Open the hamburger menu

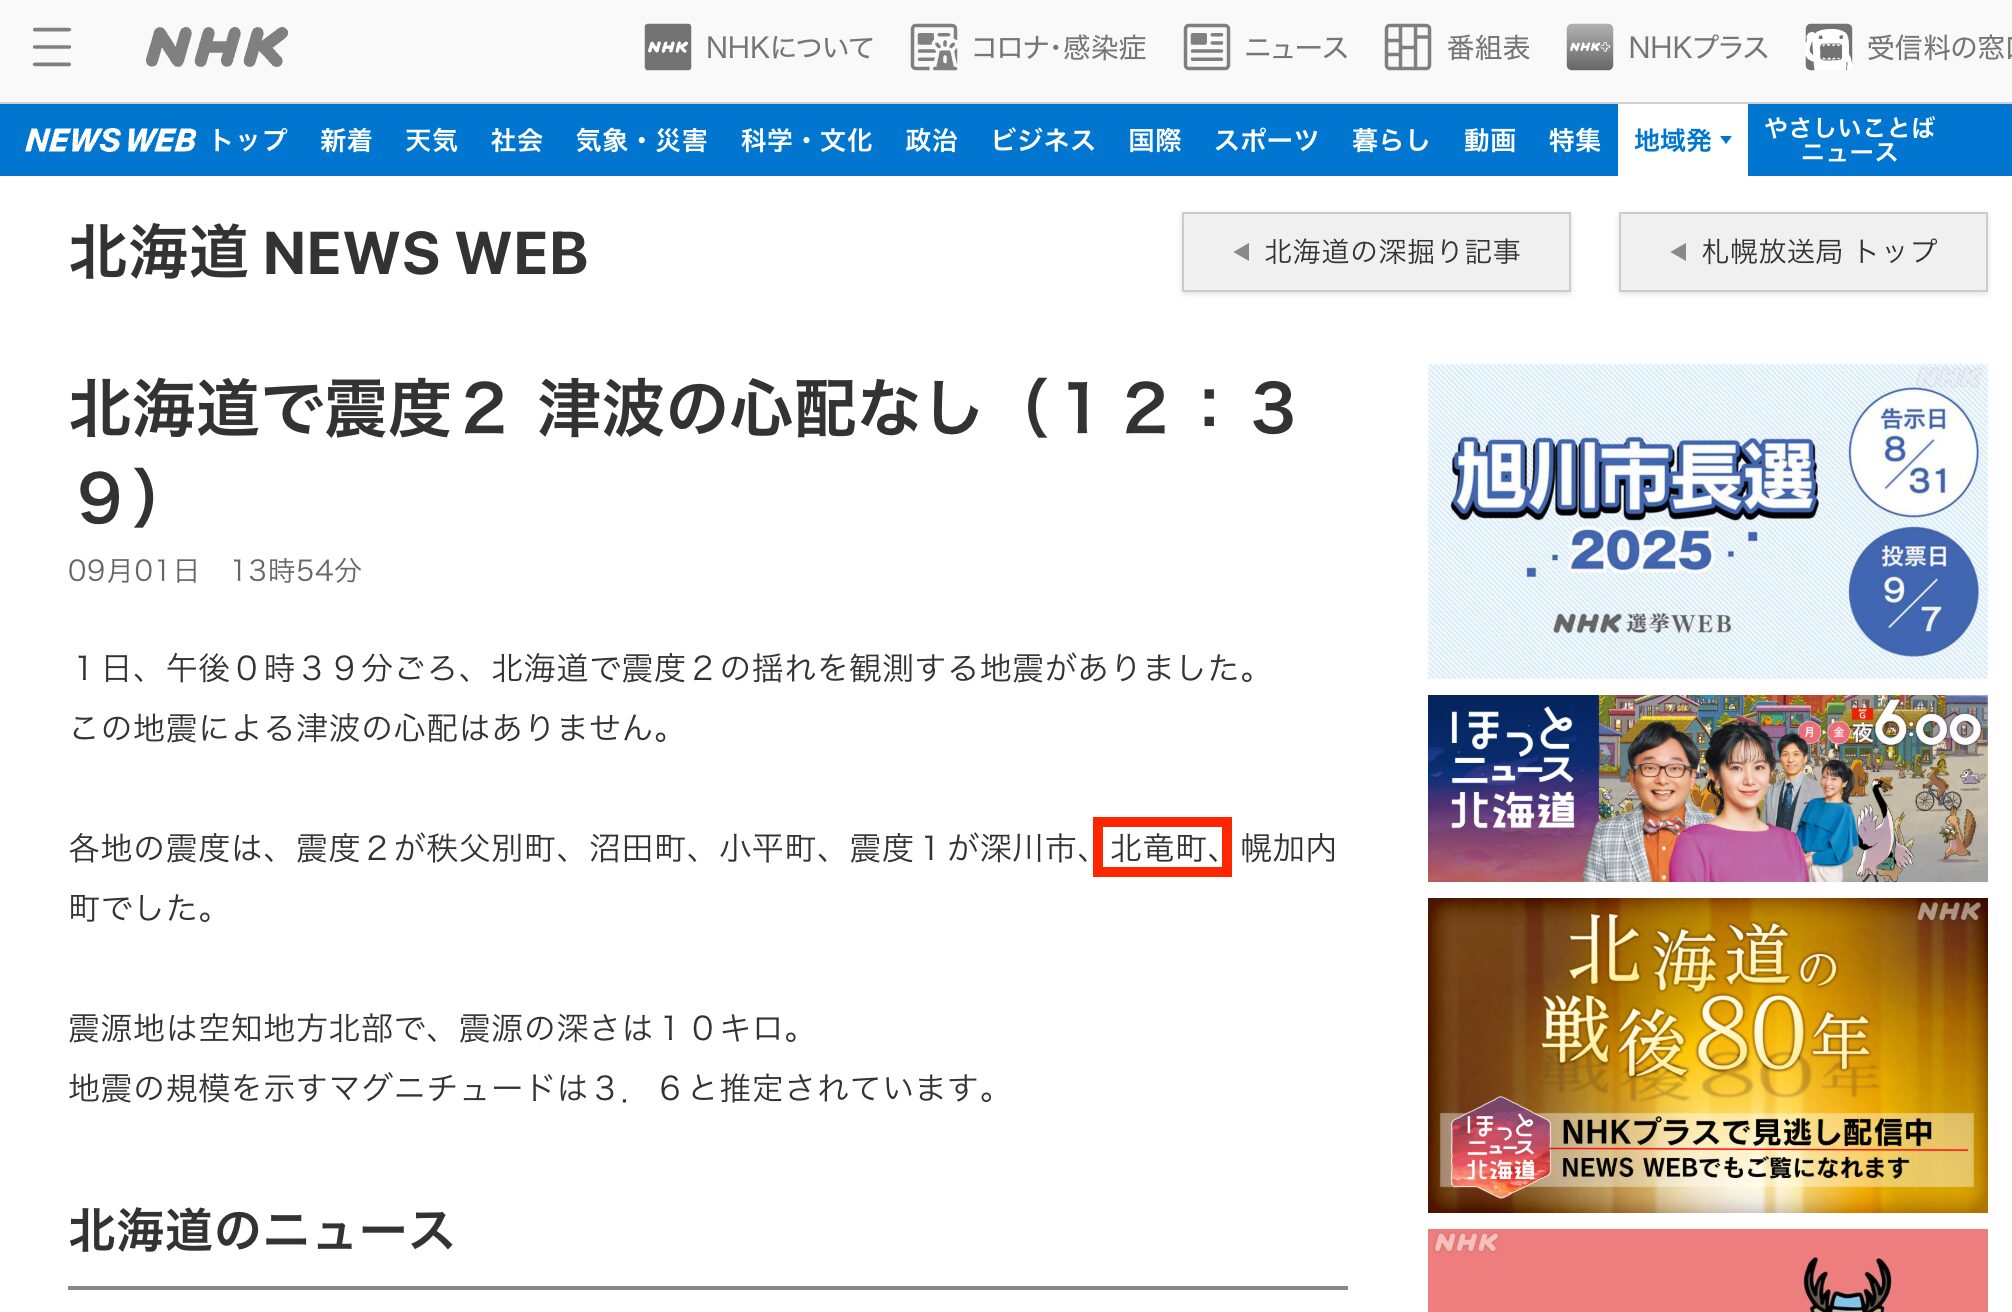tap(51, 47)
